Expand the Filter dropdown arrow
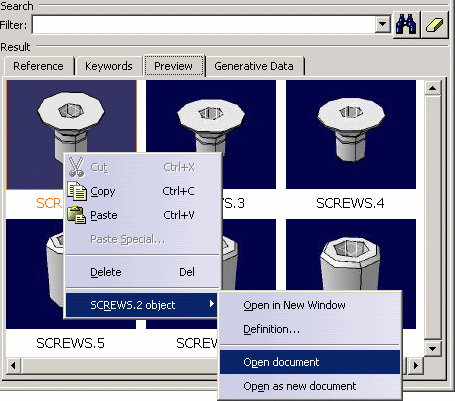This screenshot has height=401, width=455. tap(383, 24)
